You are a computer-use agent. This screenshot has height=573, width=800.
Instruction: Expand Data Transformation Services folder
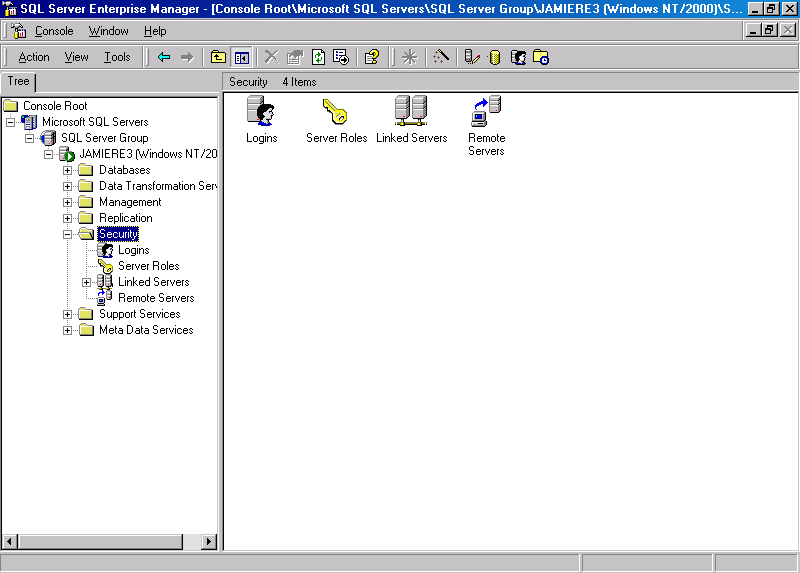click(67, 186)
